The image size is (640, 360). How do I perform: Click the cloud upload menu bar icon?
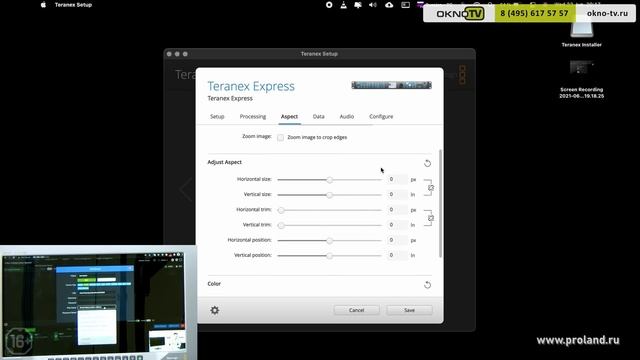[389, 5]
